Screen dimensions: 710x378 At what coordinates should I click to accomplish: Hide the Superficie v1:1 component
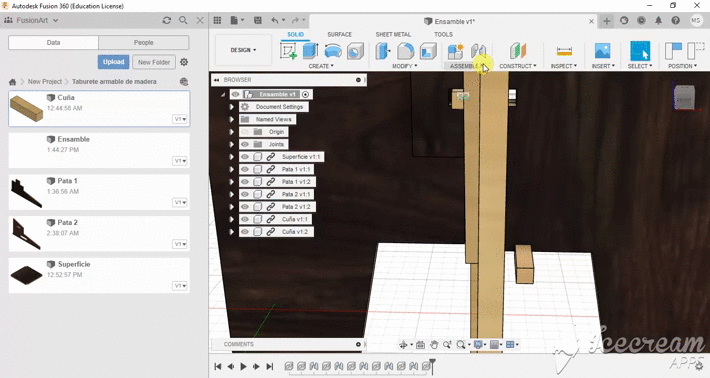245,157
